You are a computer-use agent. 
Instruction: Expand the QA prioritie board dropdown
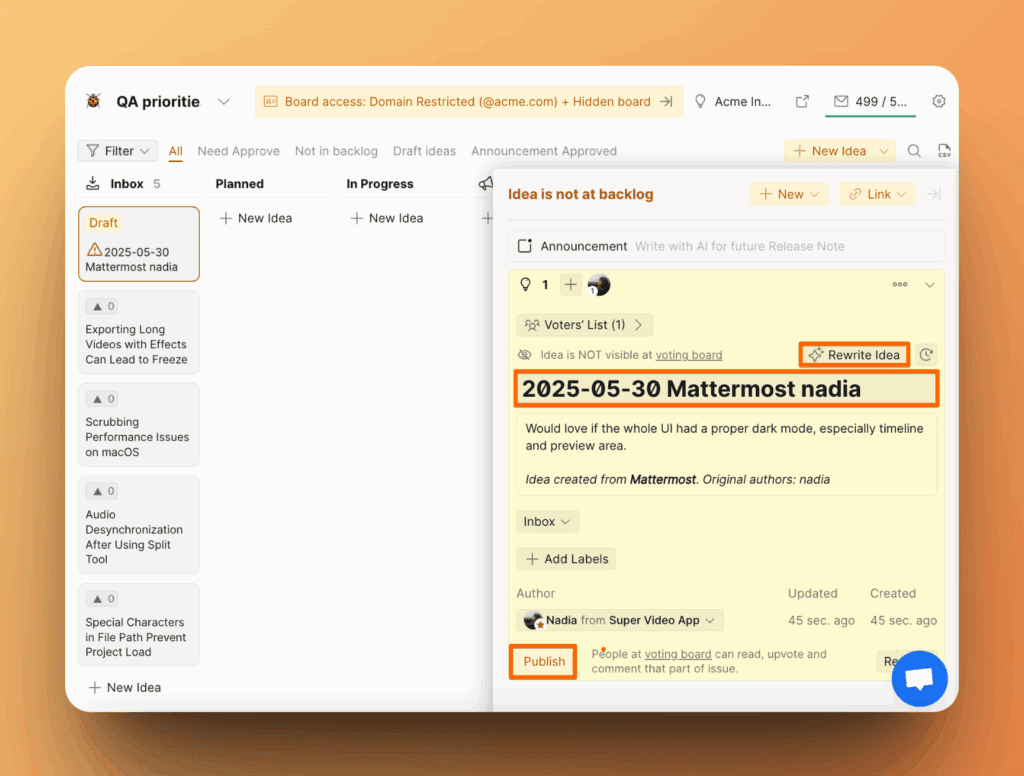[x=224, y=101]
